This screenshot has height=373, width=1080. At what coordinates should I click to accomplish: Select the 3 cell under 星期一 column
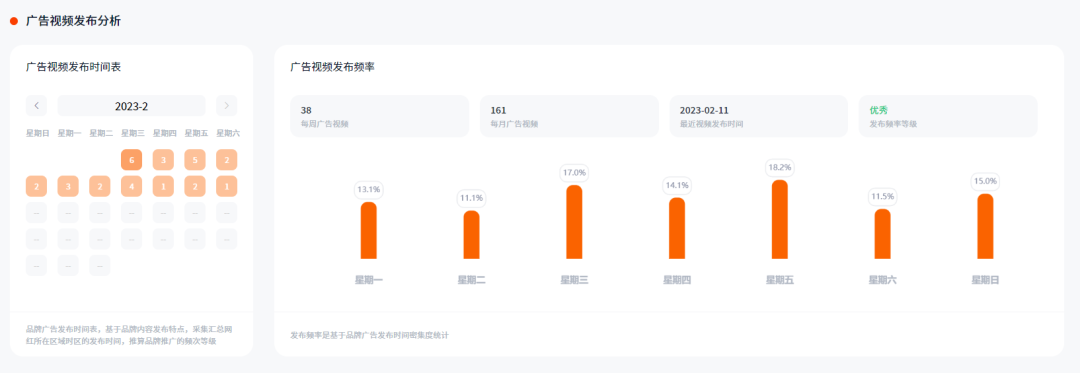click(68, 186)
